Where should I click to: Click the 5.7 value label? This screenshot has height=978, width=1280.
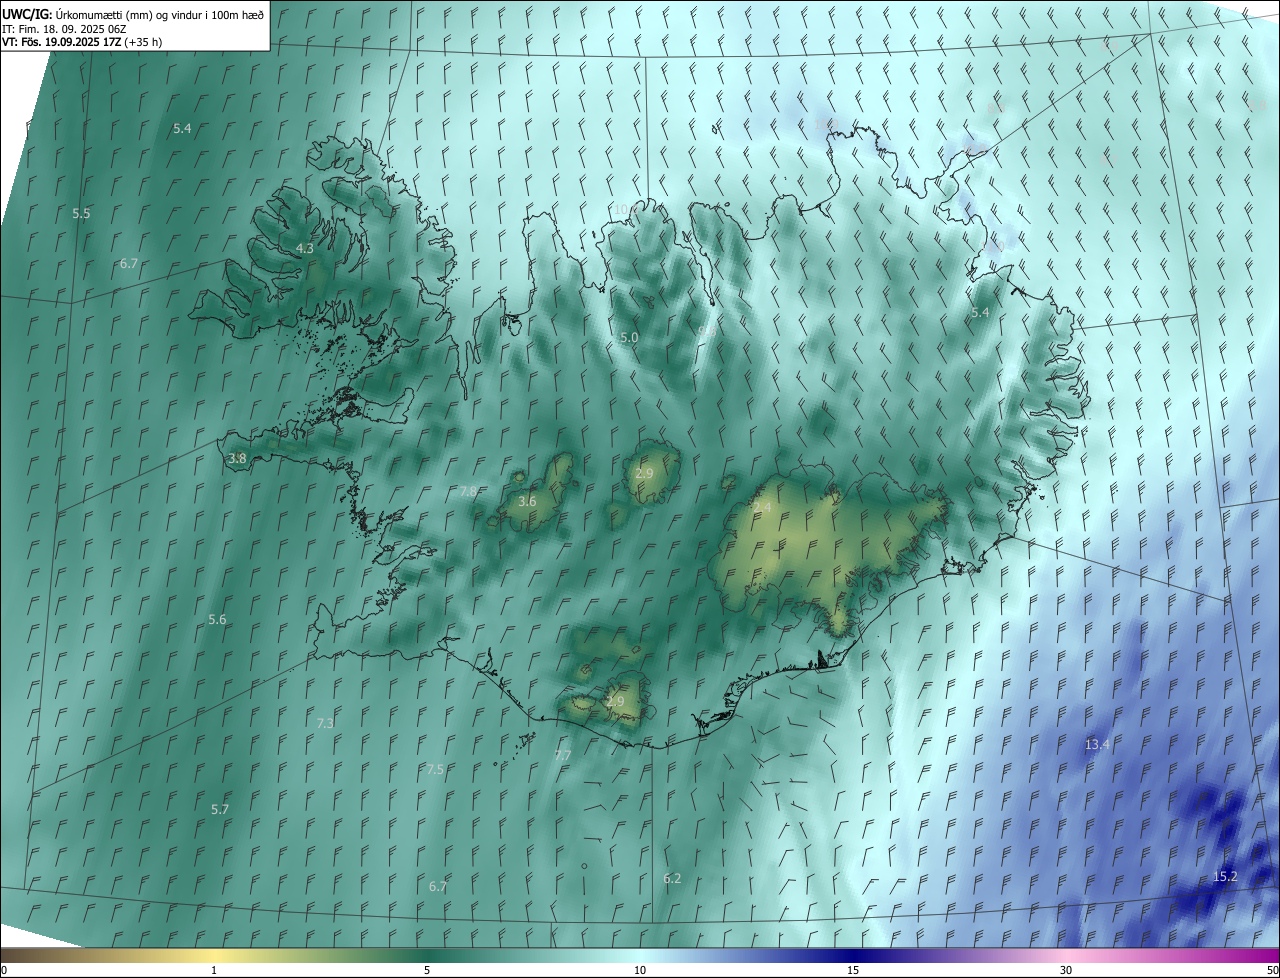pos(220,809)
